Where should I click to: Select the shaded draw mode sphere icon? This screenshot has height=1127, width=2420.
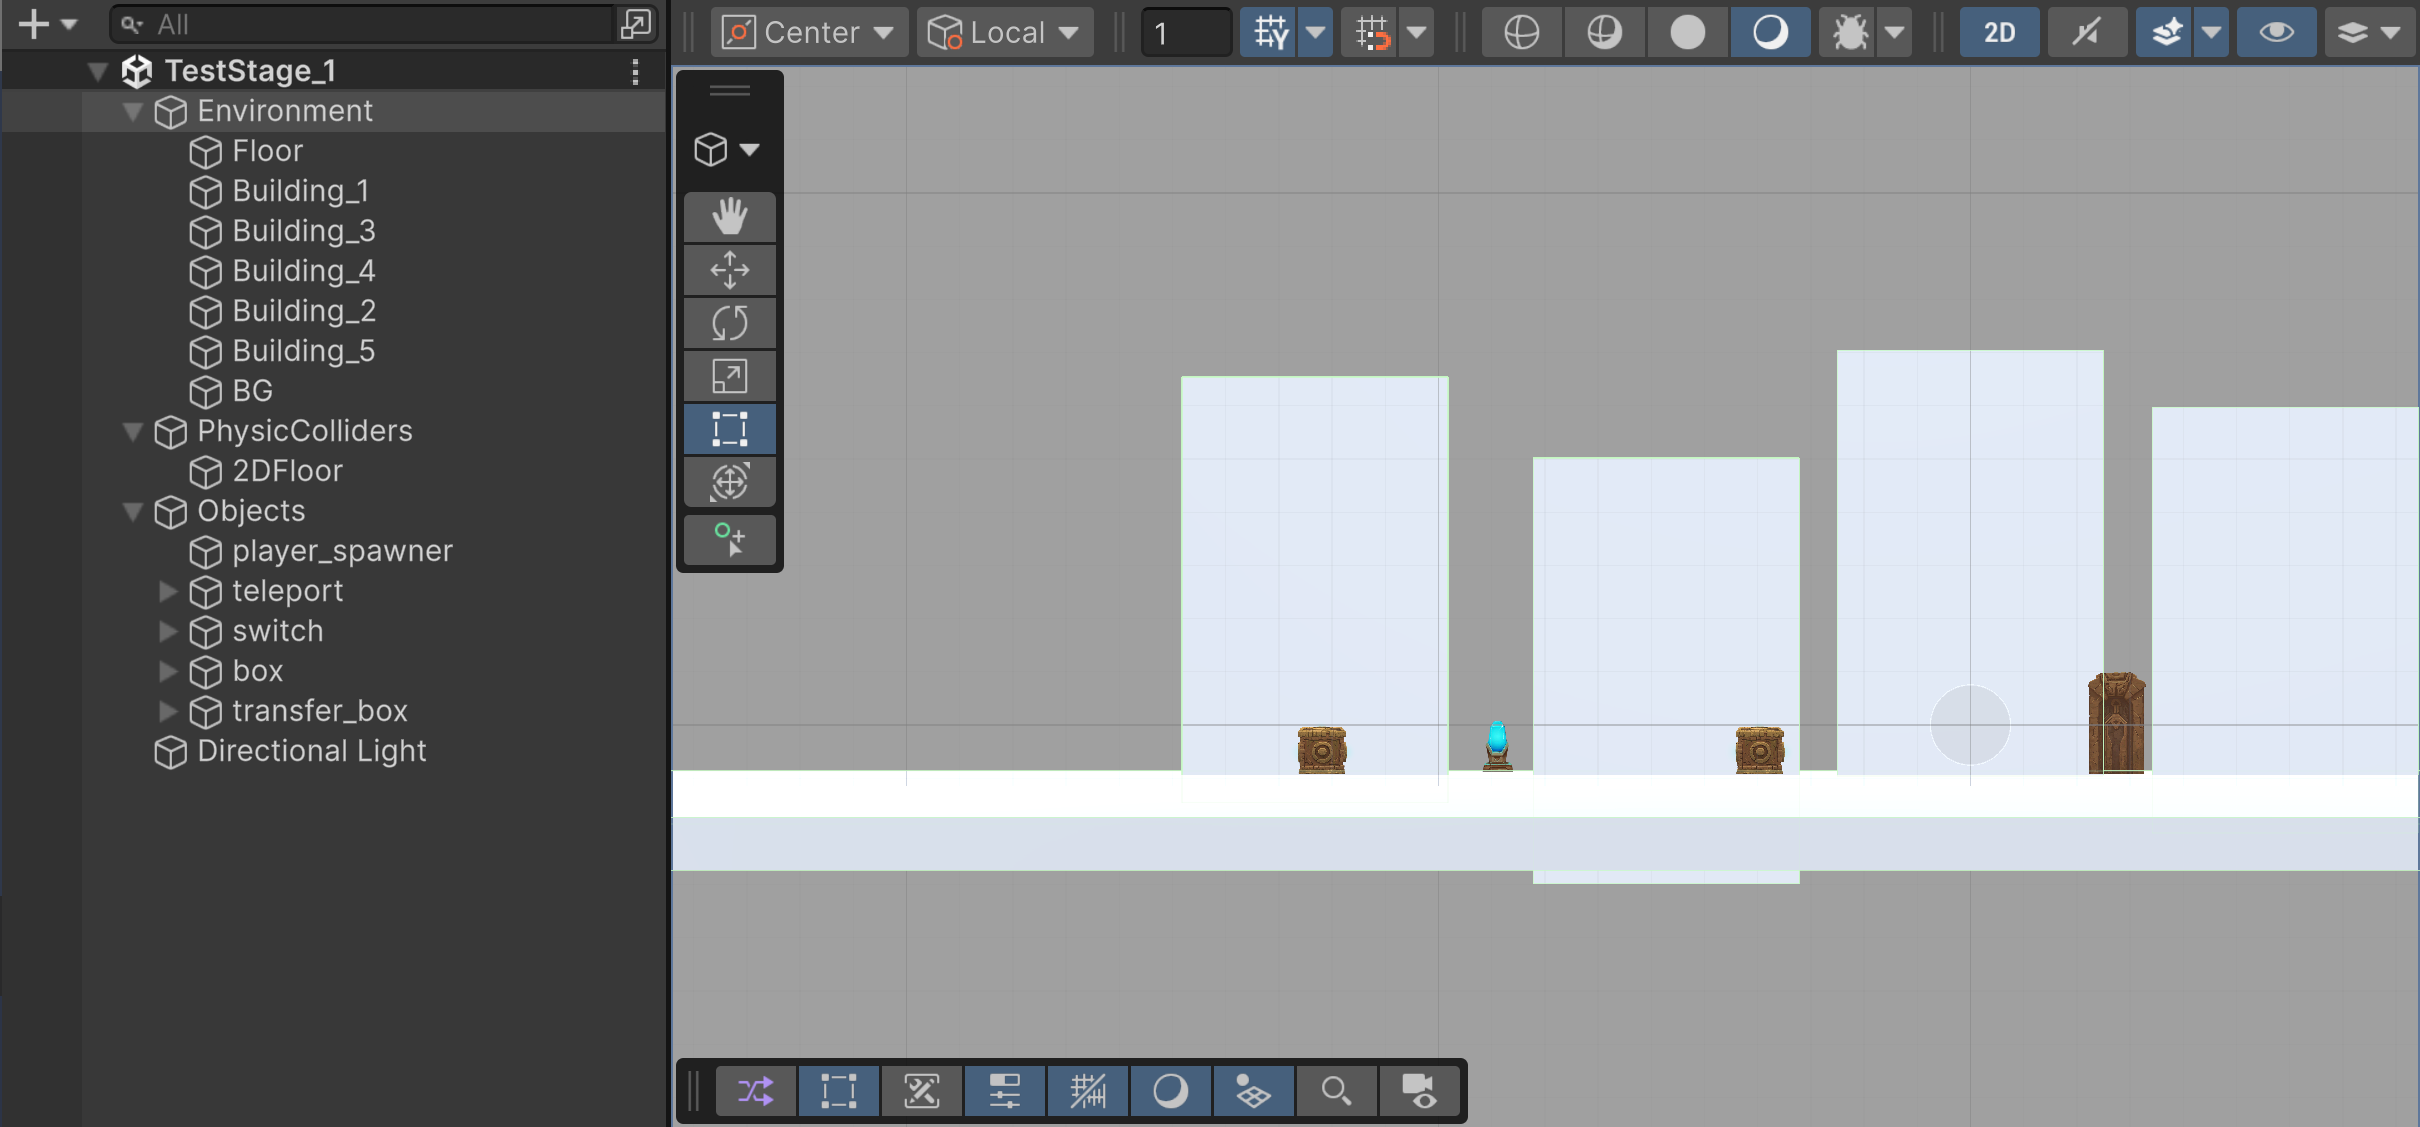coord(1770,32)
